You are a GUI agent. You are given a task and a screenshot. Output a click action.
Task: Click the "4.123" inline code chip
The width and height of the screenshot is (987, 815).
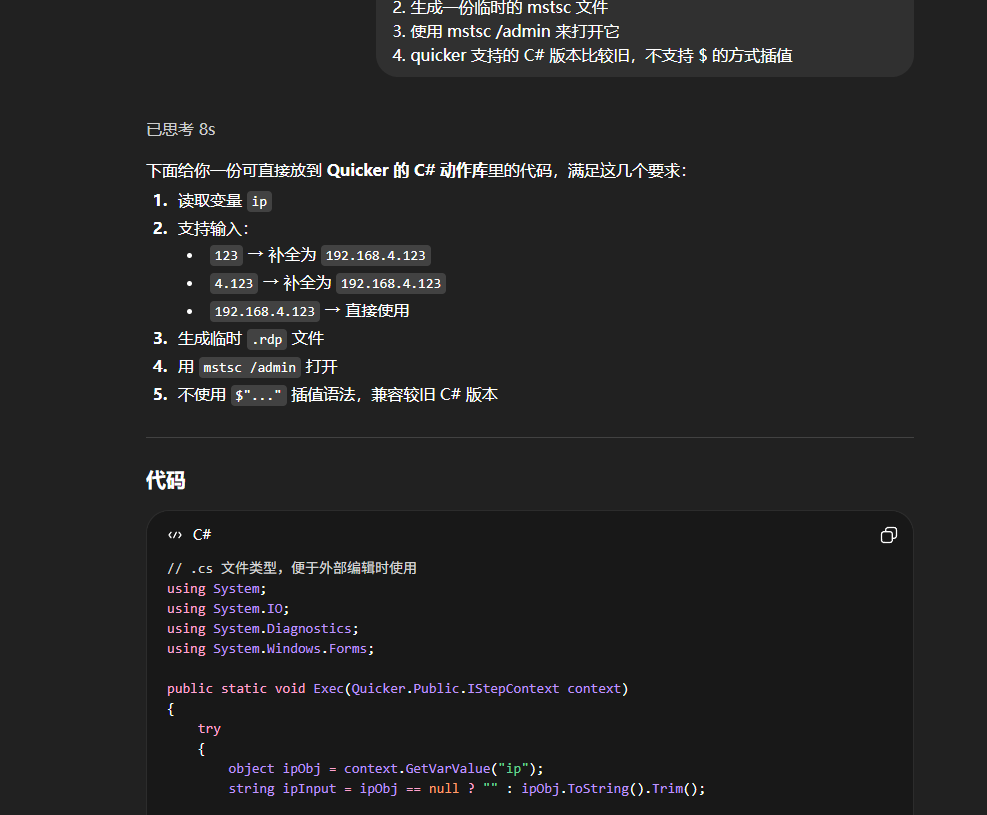tap(234, 283)
